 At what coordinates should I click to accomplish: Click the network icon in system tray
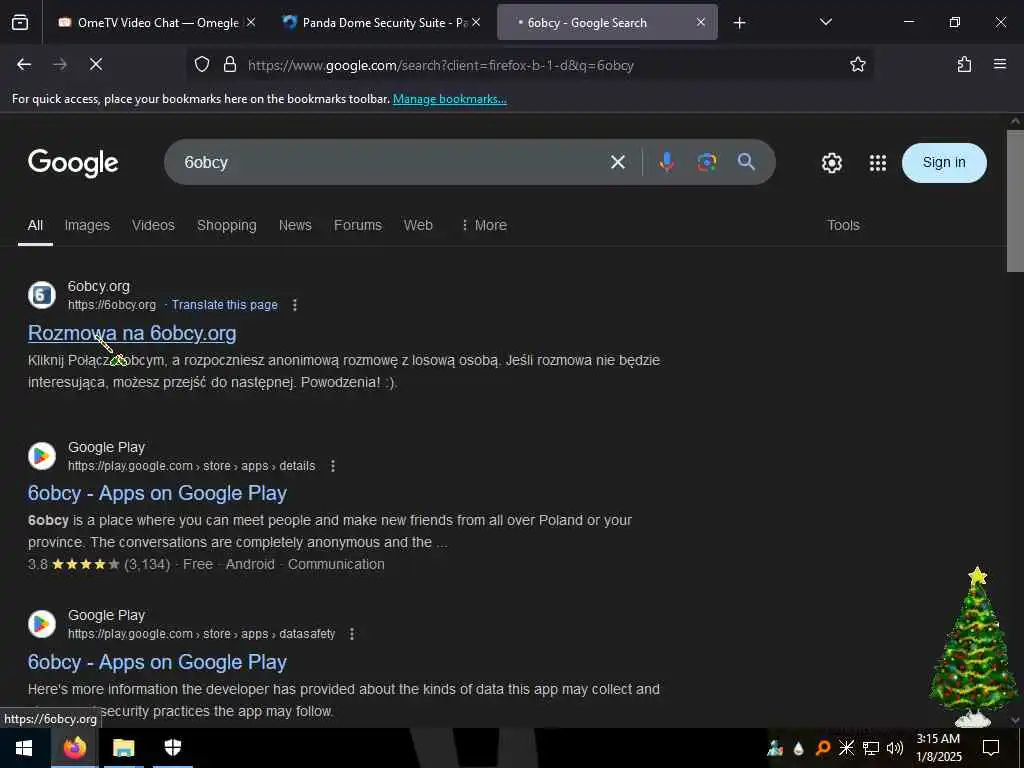871,748
